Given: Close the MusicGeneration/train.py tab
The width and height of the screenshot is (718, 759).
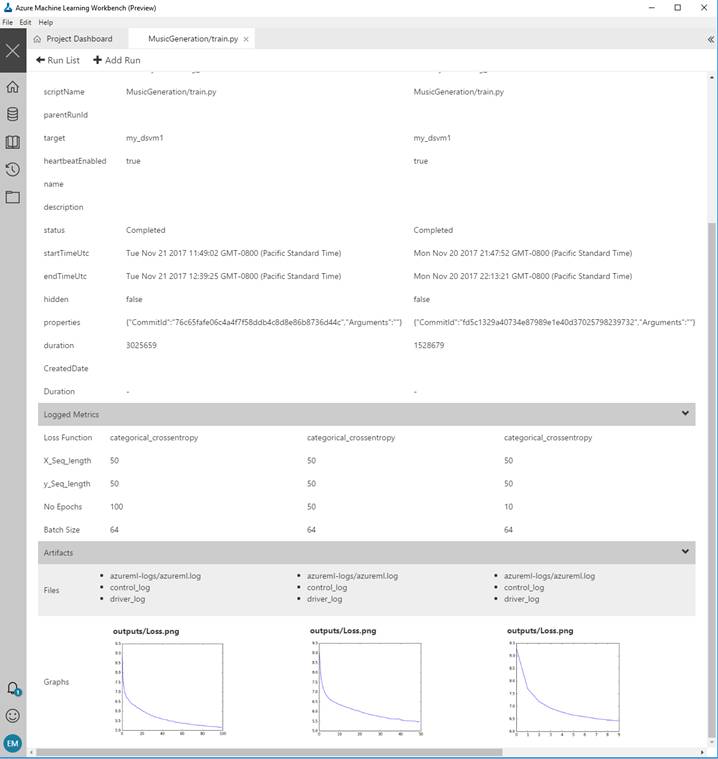Looking at the screenshot, I should [246, 39].
